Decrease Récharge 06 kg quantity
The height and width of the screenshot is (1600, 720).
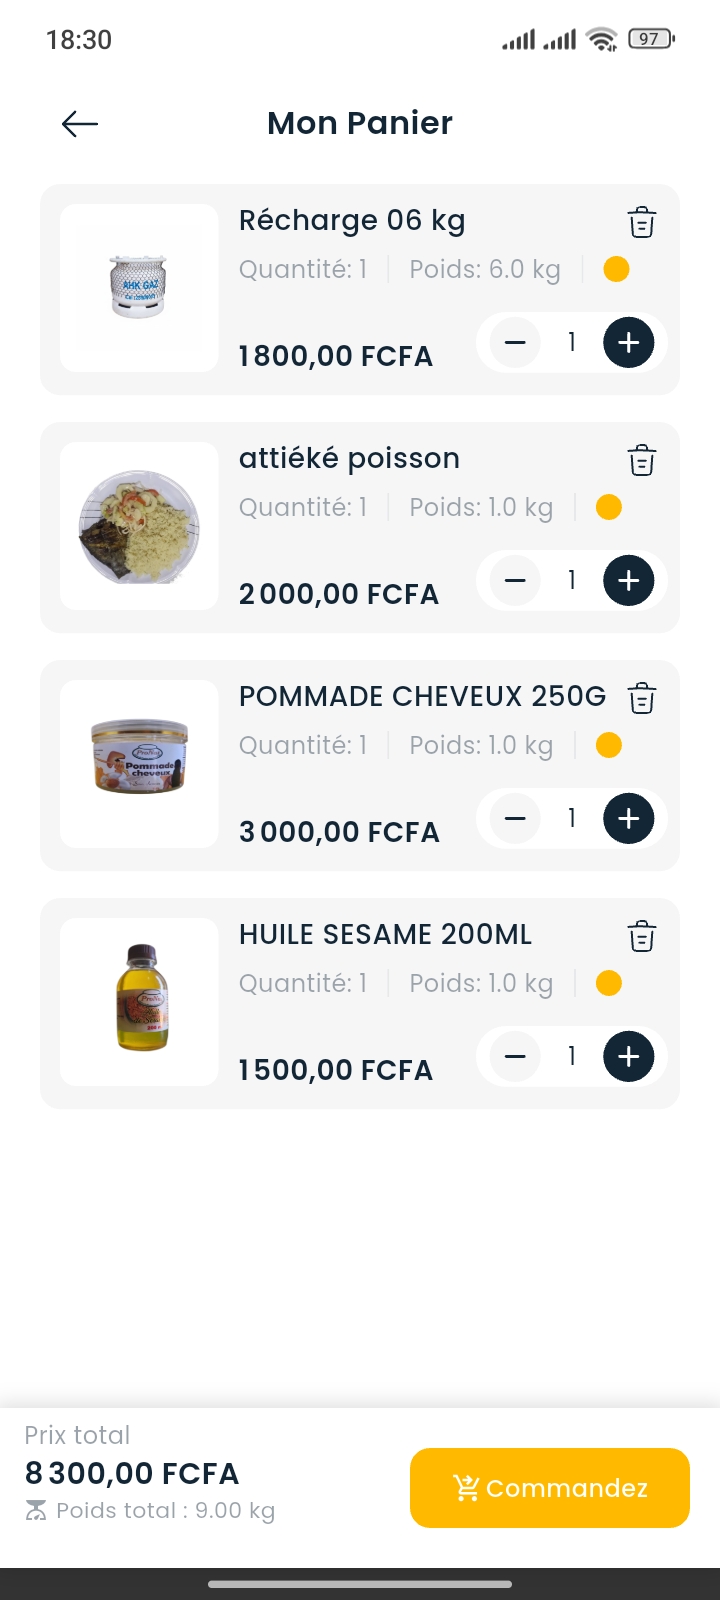pyautogui.click(x=515, y=343)
